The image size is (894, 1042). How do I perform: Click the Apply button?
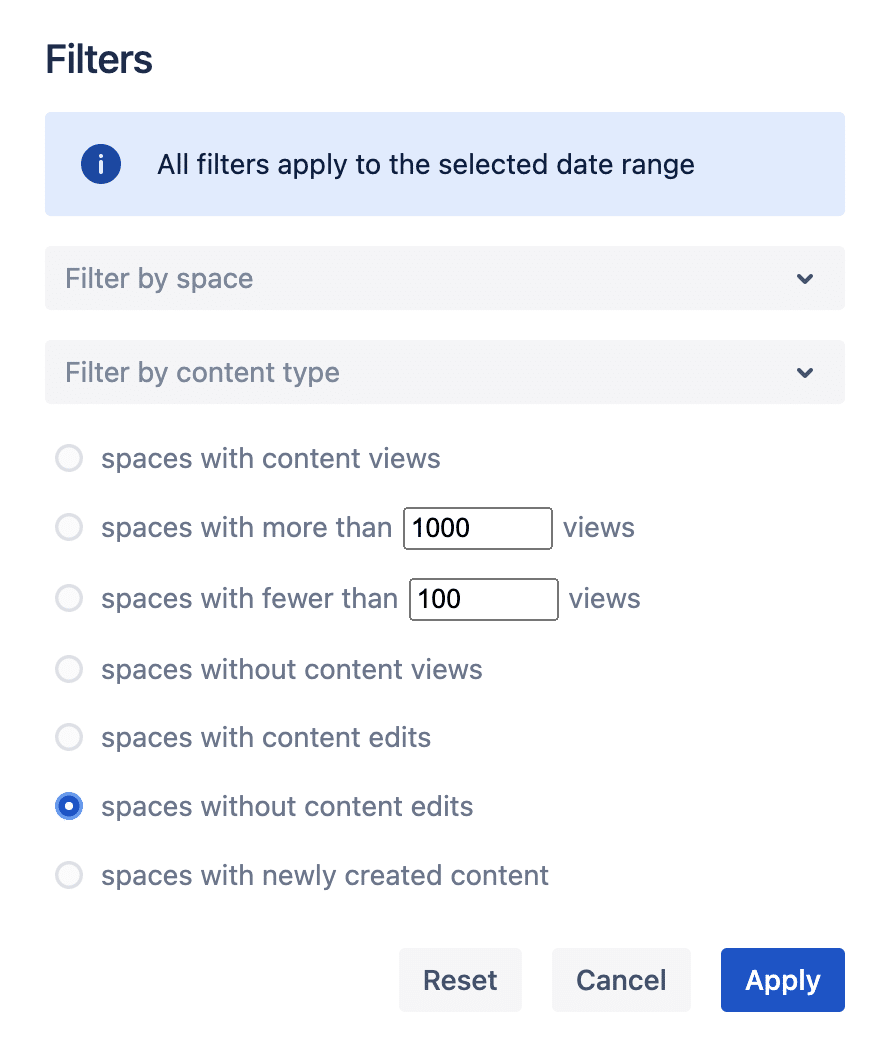point(782,980)
